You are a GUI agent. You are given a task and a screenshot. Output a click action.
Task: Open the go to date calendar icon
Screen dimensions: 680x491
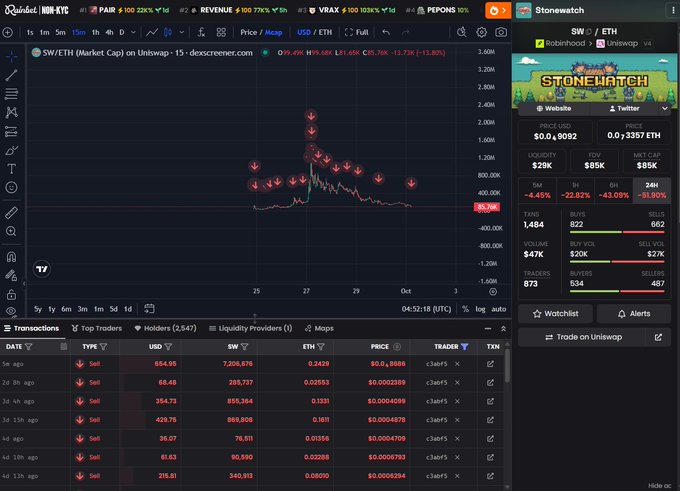pyautogui.click(x=149, y=309)
